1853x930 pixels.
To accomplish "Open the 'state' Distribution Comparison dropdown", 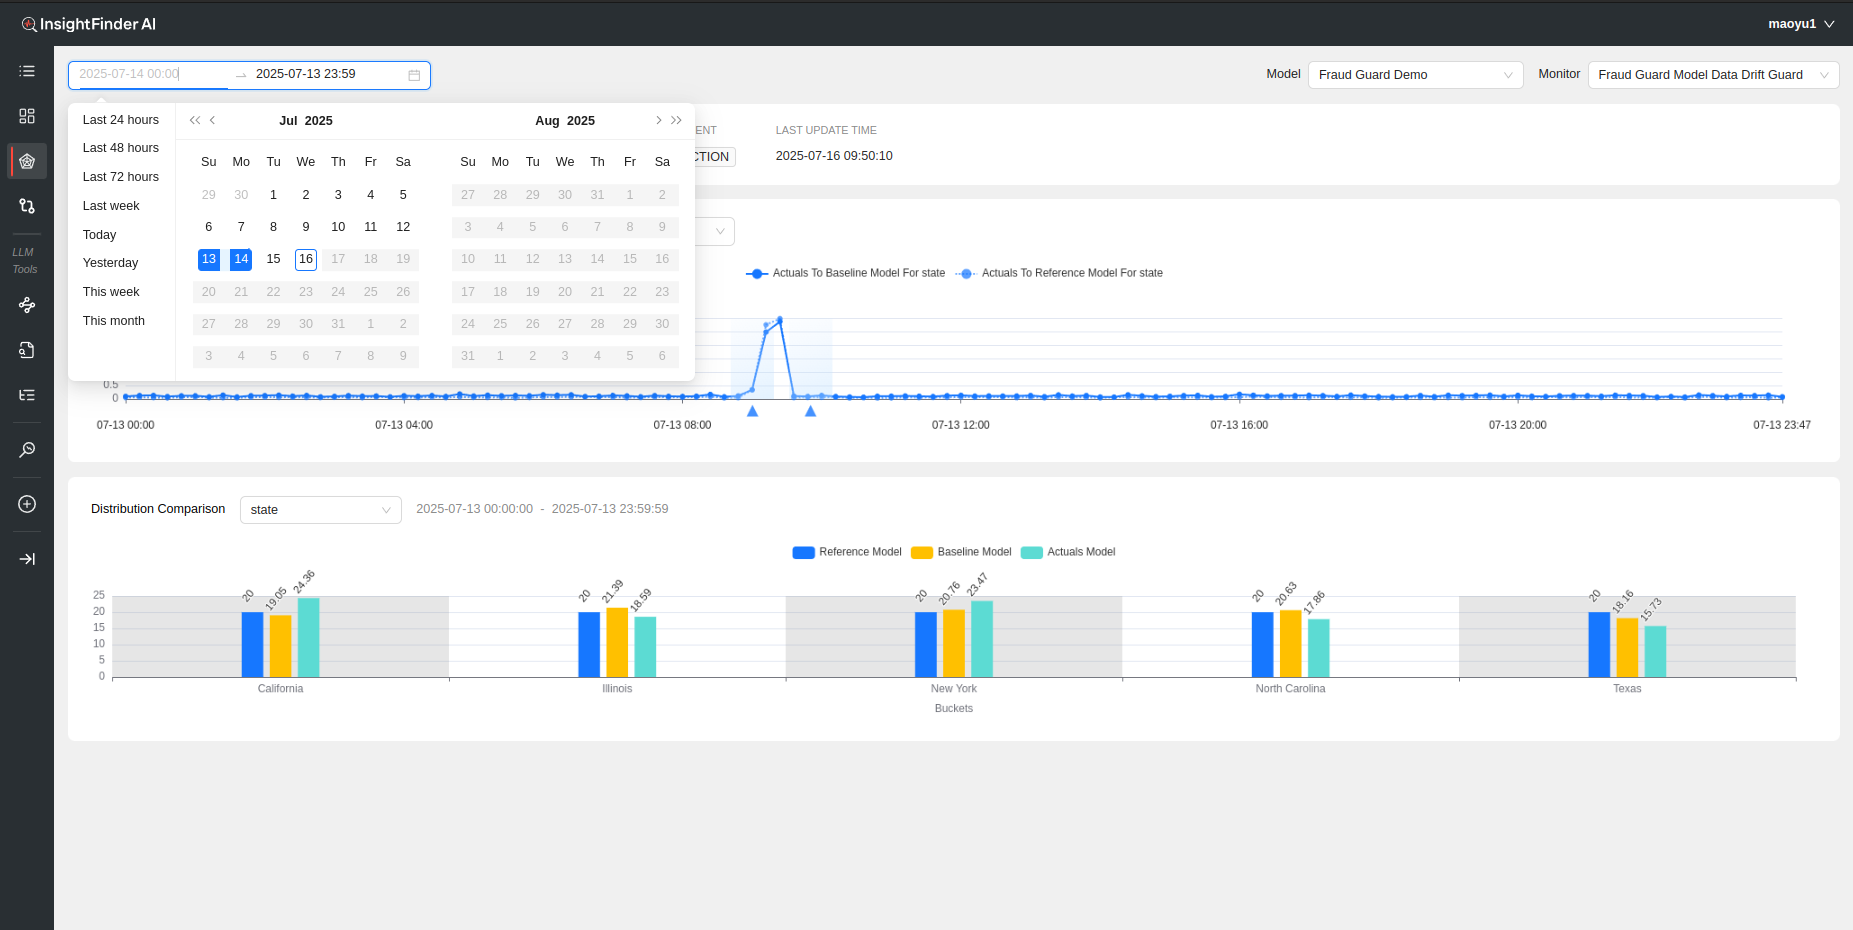I will [x=320, y=510].
